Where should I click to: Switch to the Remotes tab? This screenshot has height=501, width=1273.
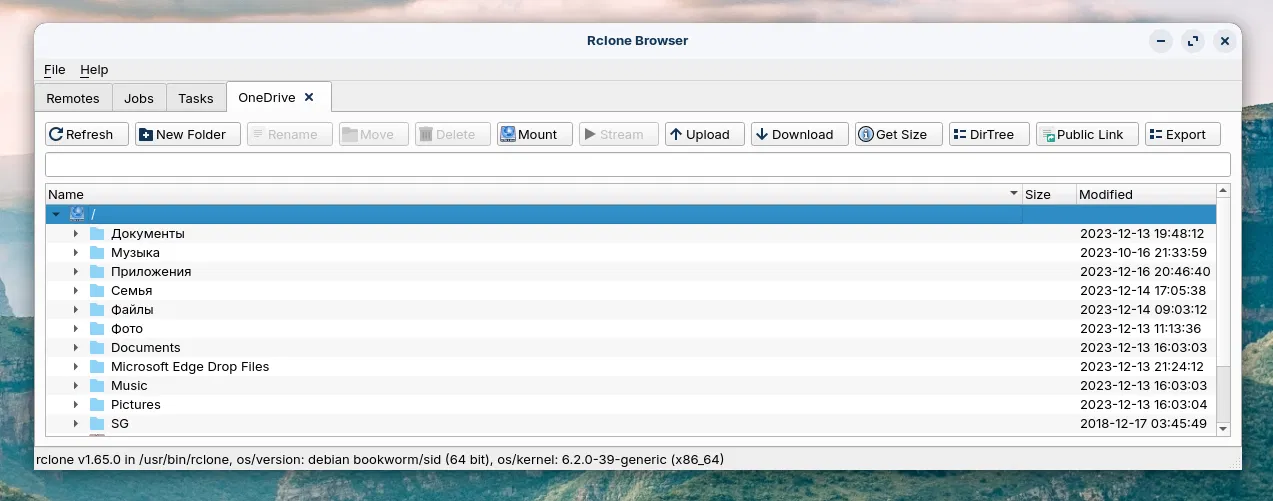73,98
